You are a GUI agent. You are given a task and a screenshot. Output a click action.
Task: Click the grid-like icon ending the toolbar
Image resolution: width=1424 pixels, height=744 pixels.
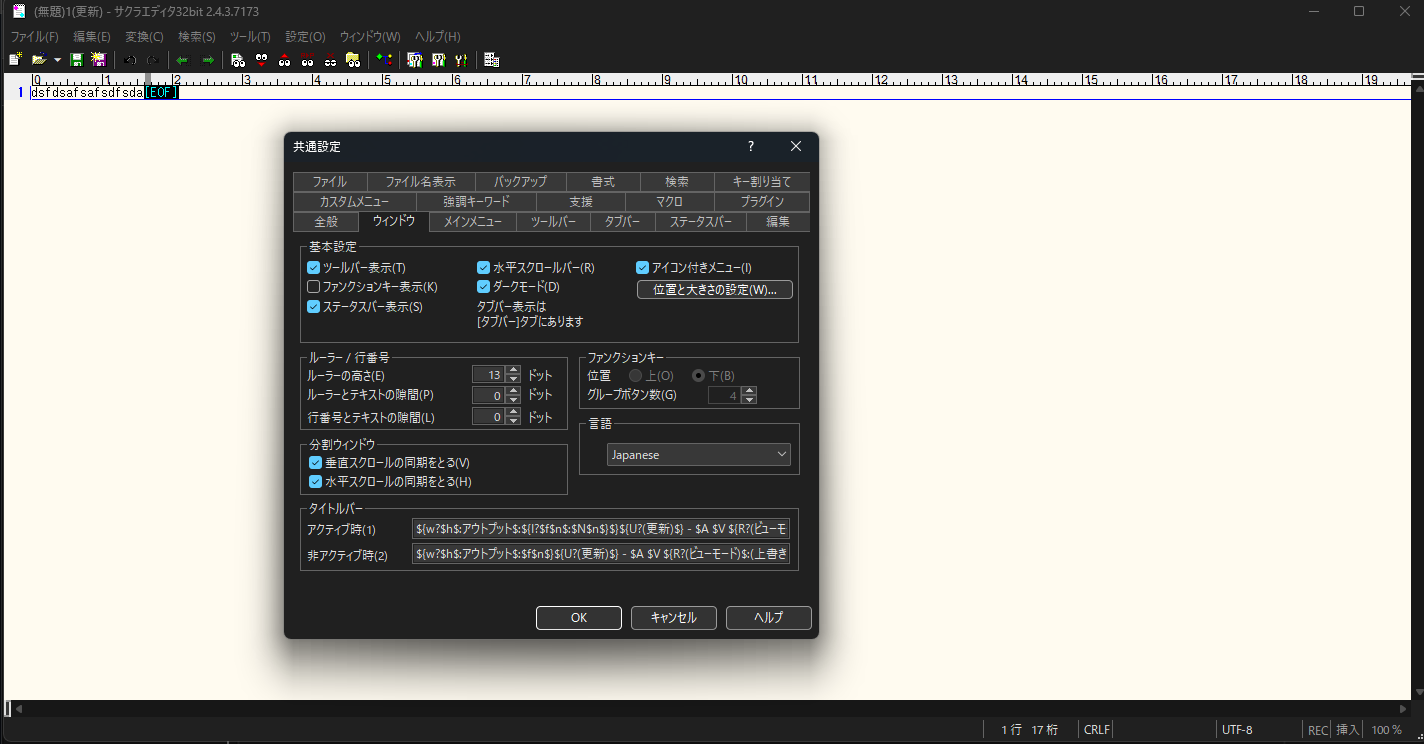[491, 60]
